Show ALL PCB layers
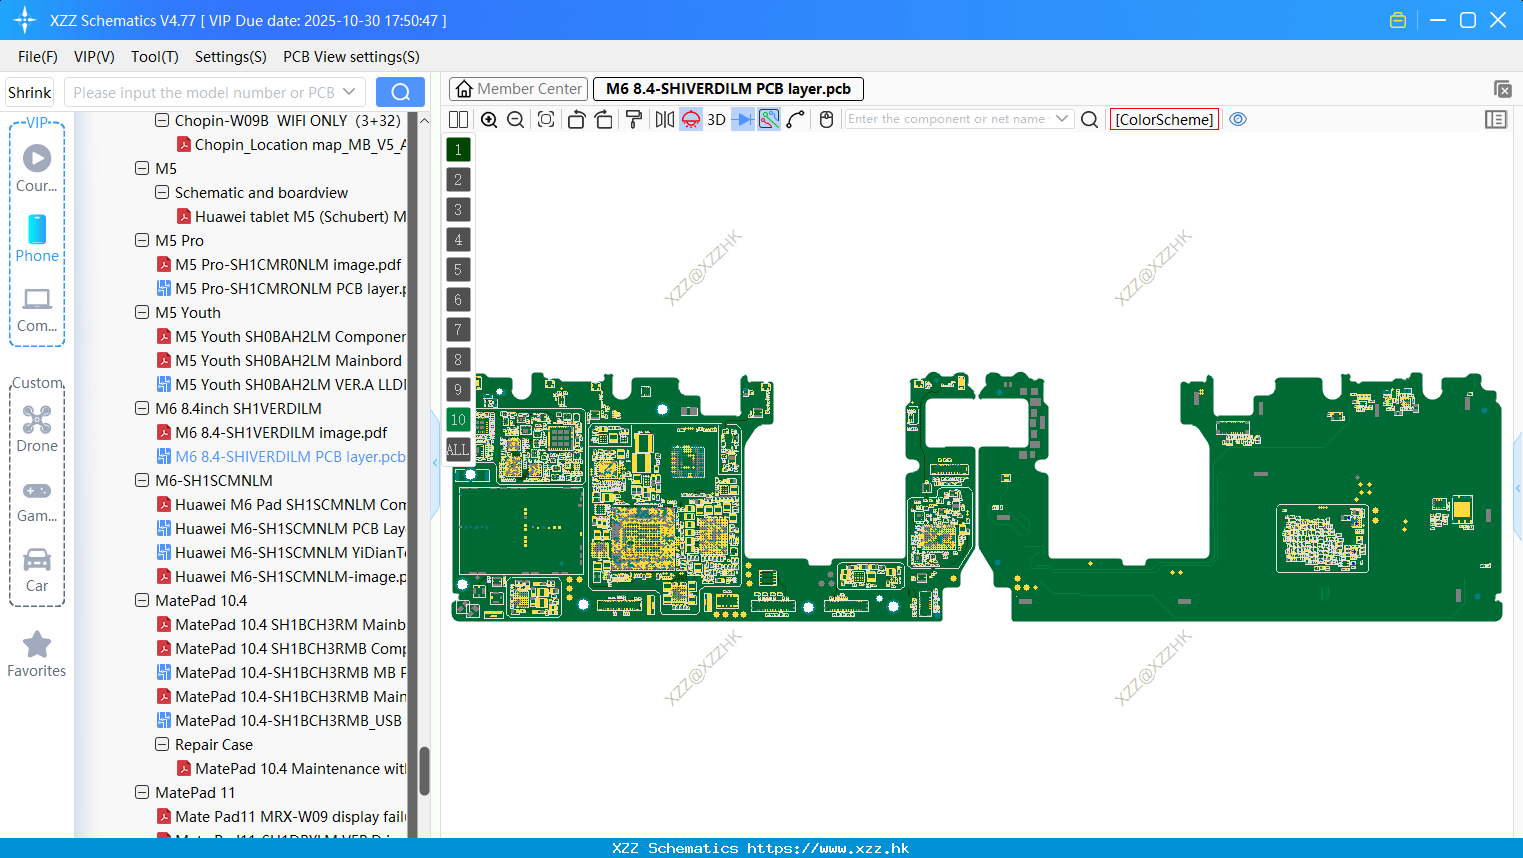 tap(458, 449)
